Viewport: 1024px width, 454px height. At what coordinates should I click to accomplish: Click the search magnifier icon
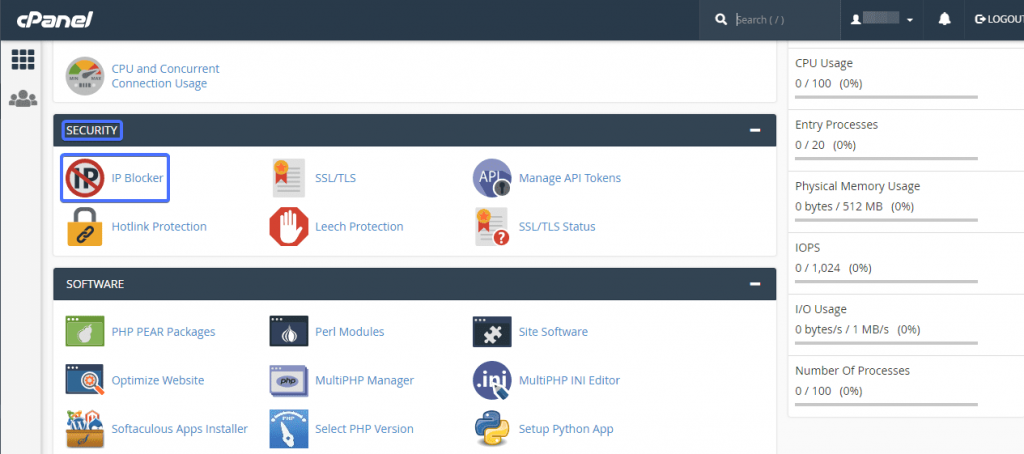pyautogui.click(x=721, y=20)
